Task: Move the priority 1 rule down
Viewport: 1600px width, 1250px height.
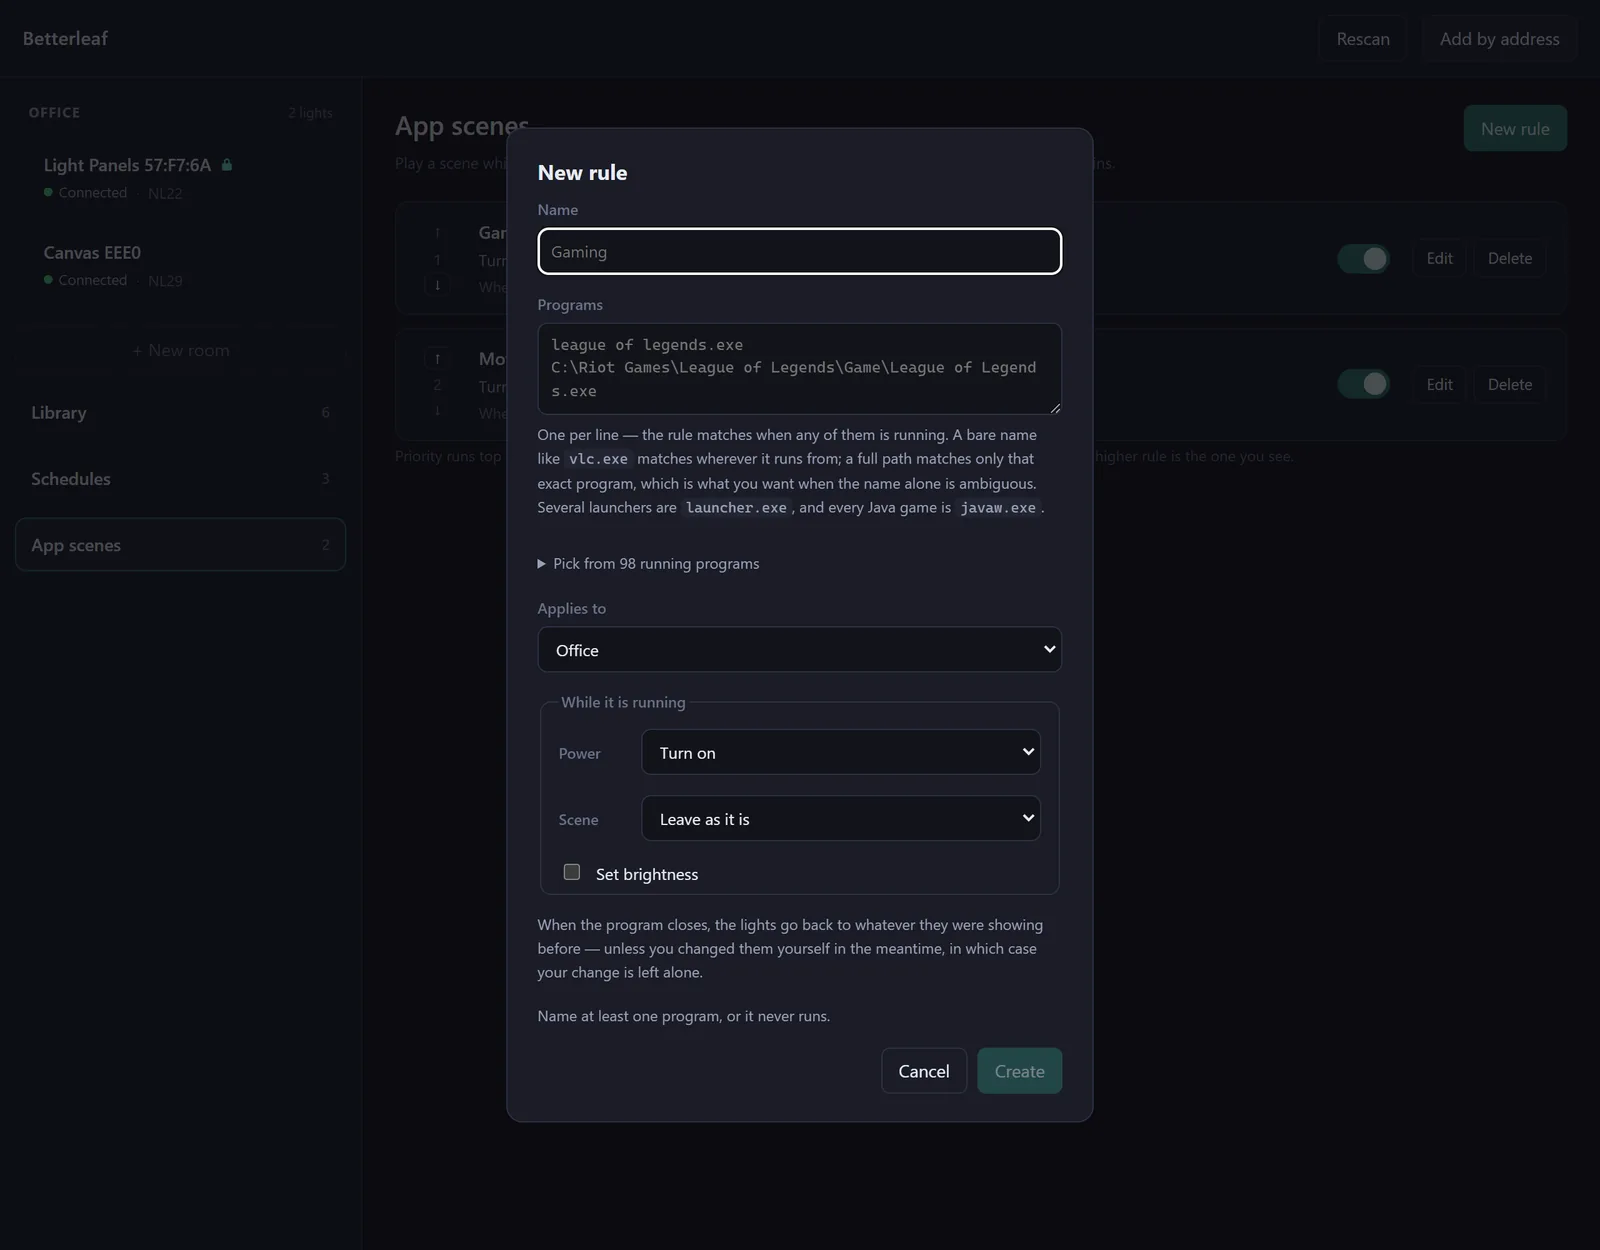Action: tap(437, 285)
